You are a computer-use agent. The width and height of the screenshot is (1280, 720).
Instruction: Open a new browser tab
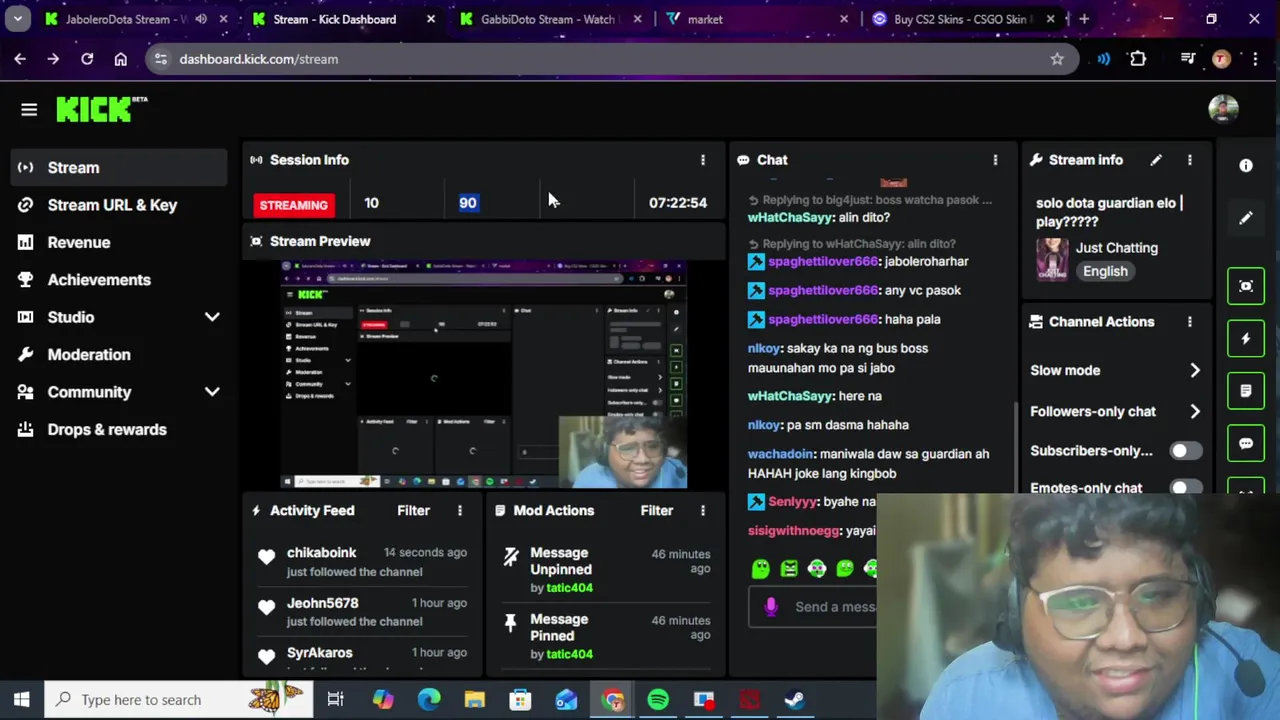(x=1084, y=19)
